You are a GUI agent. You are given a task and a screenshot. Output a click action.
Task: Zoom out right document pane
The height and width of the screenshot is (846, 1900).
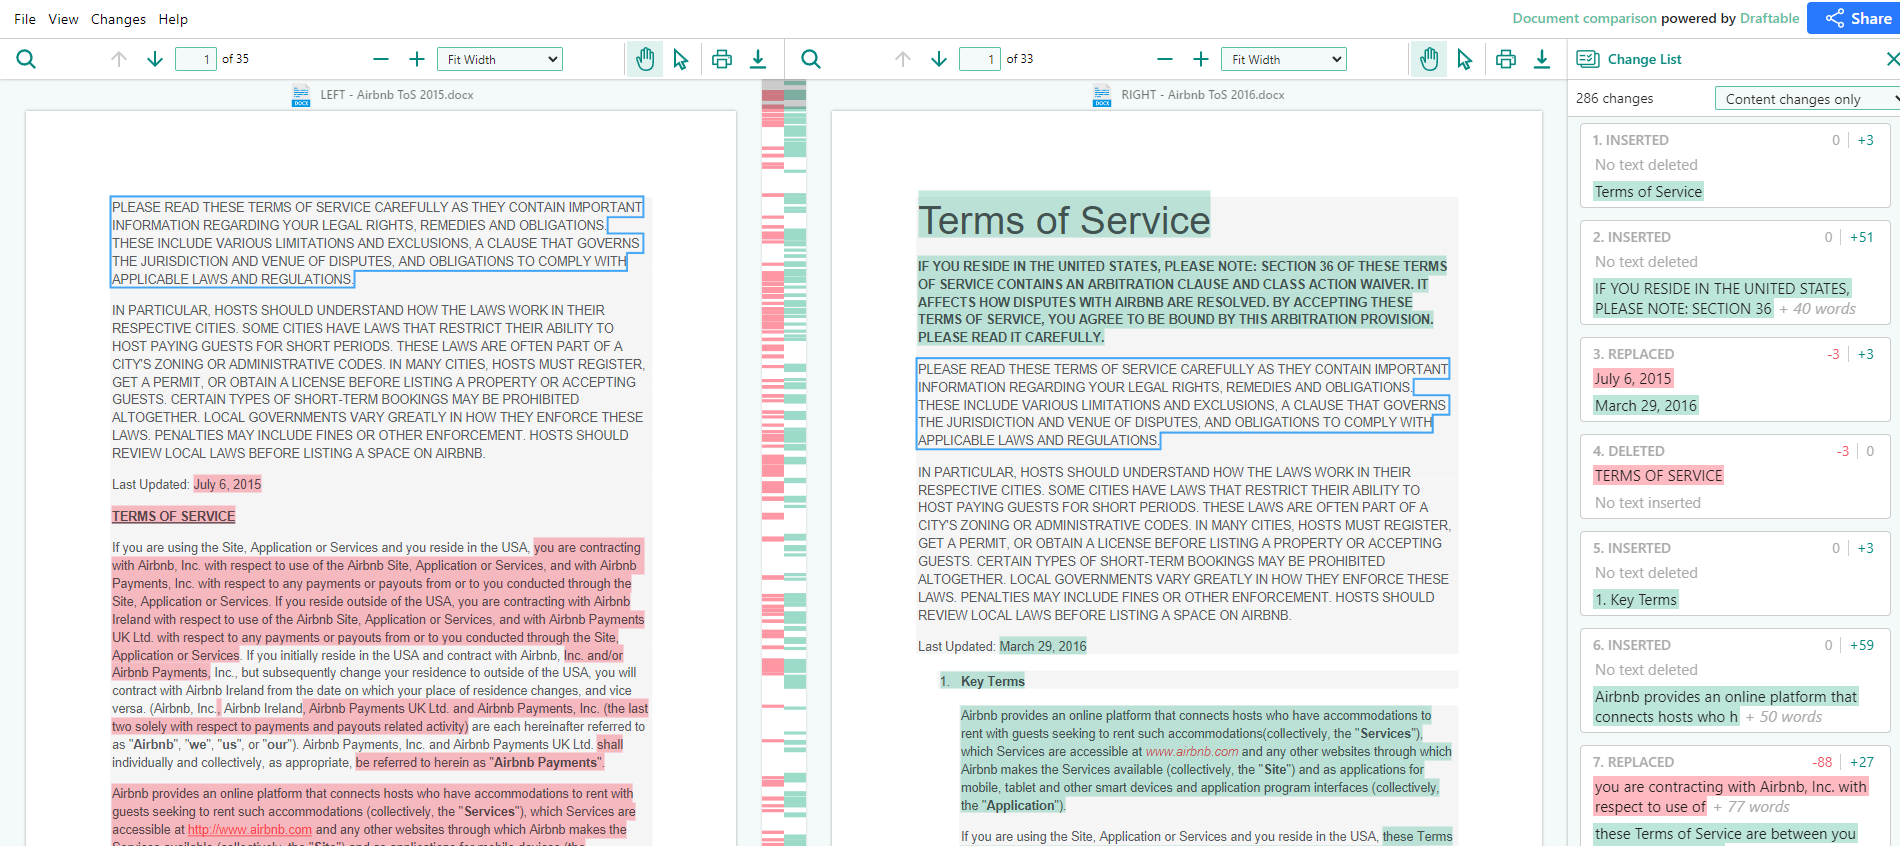pos(1164,59)
